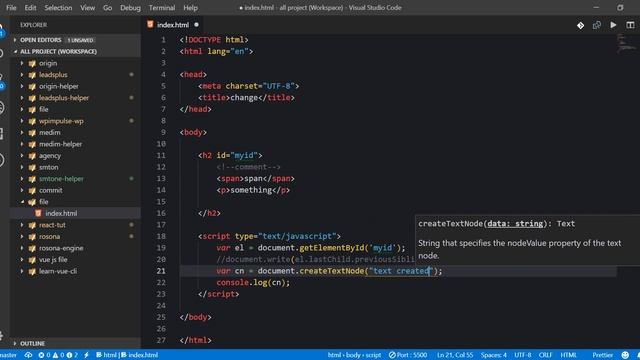
Task: Open the Selection menu
Action: [58, 8]
